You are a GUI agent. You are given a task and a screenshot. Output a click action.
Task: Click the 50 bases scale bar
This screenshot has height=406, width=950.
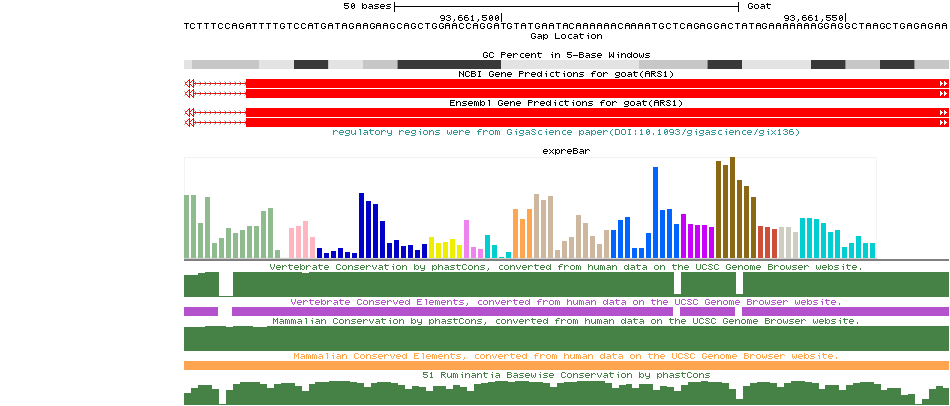click(566, 6)
